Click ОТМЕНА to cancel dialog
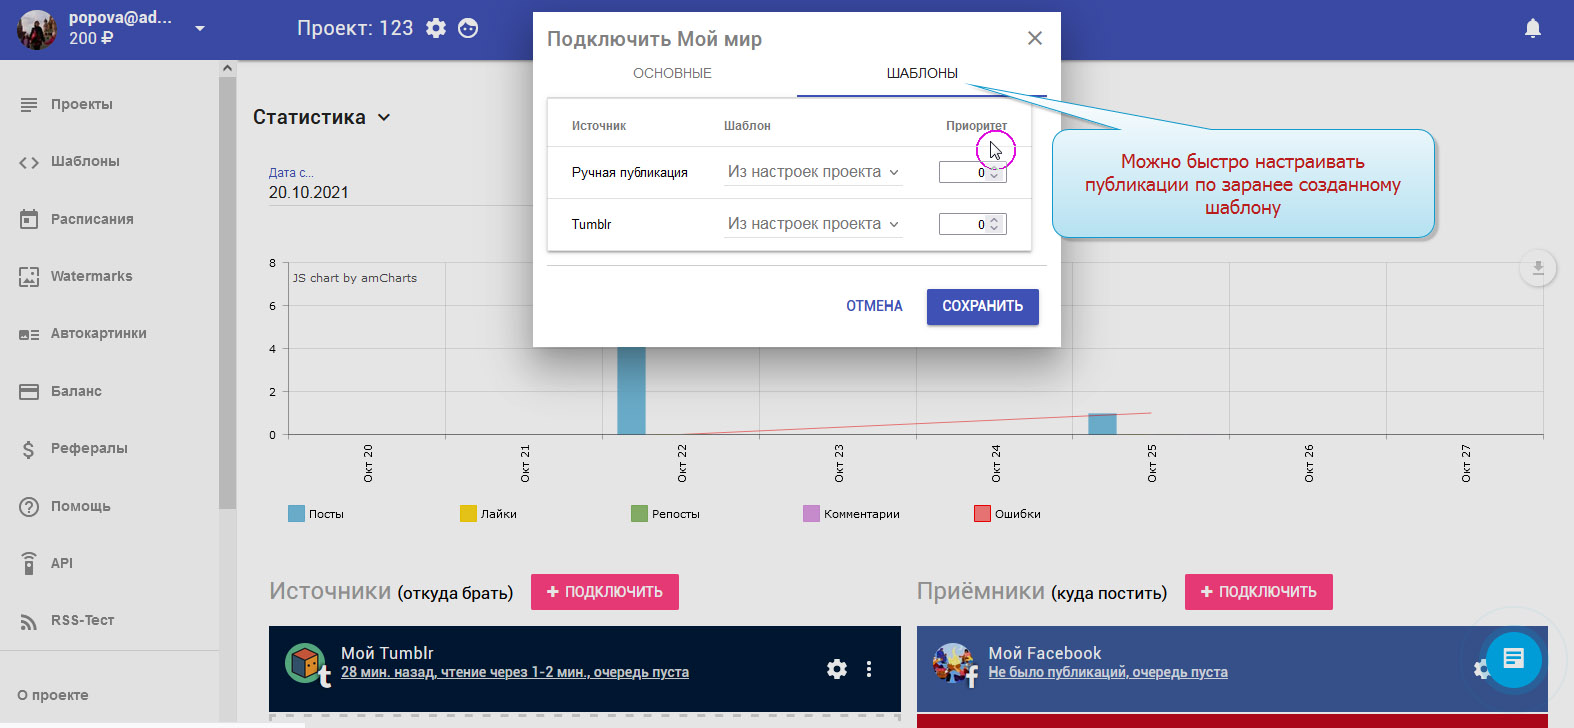 pos(874,307)
